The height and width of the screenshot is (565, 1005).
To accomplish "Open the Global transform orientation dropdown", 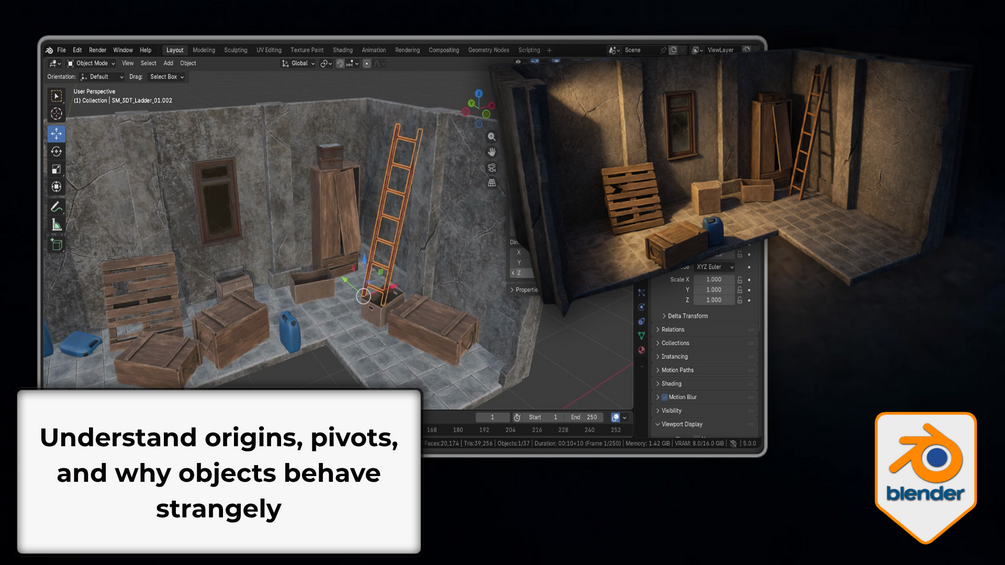I will (299, 63).
